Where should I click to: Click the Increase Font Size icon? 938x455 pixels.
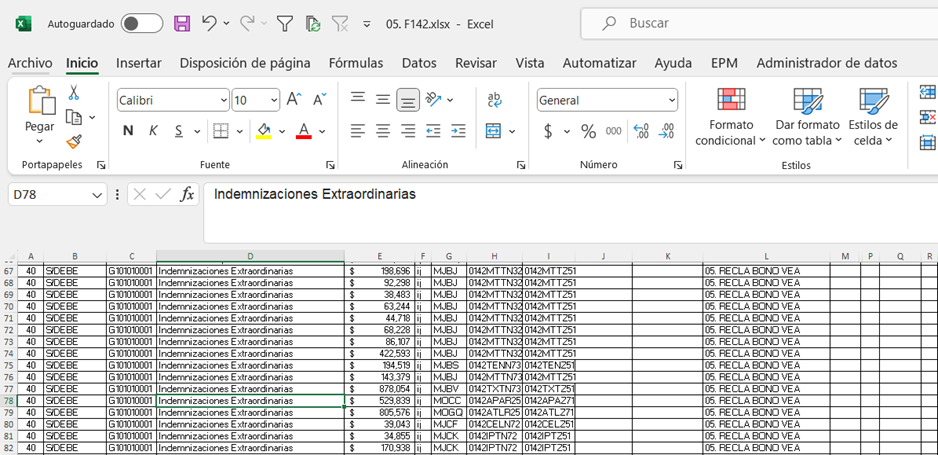[294, 100]
